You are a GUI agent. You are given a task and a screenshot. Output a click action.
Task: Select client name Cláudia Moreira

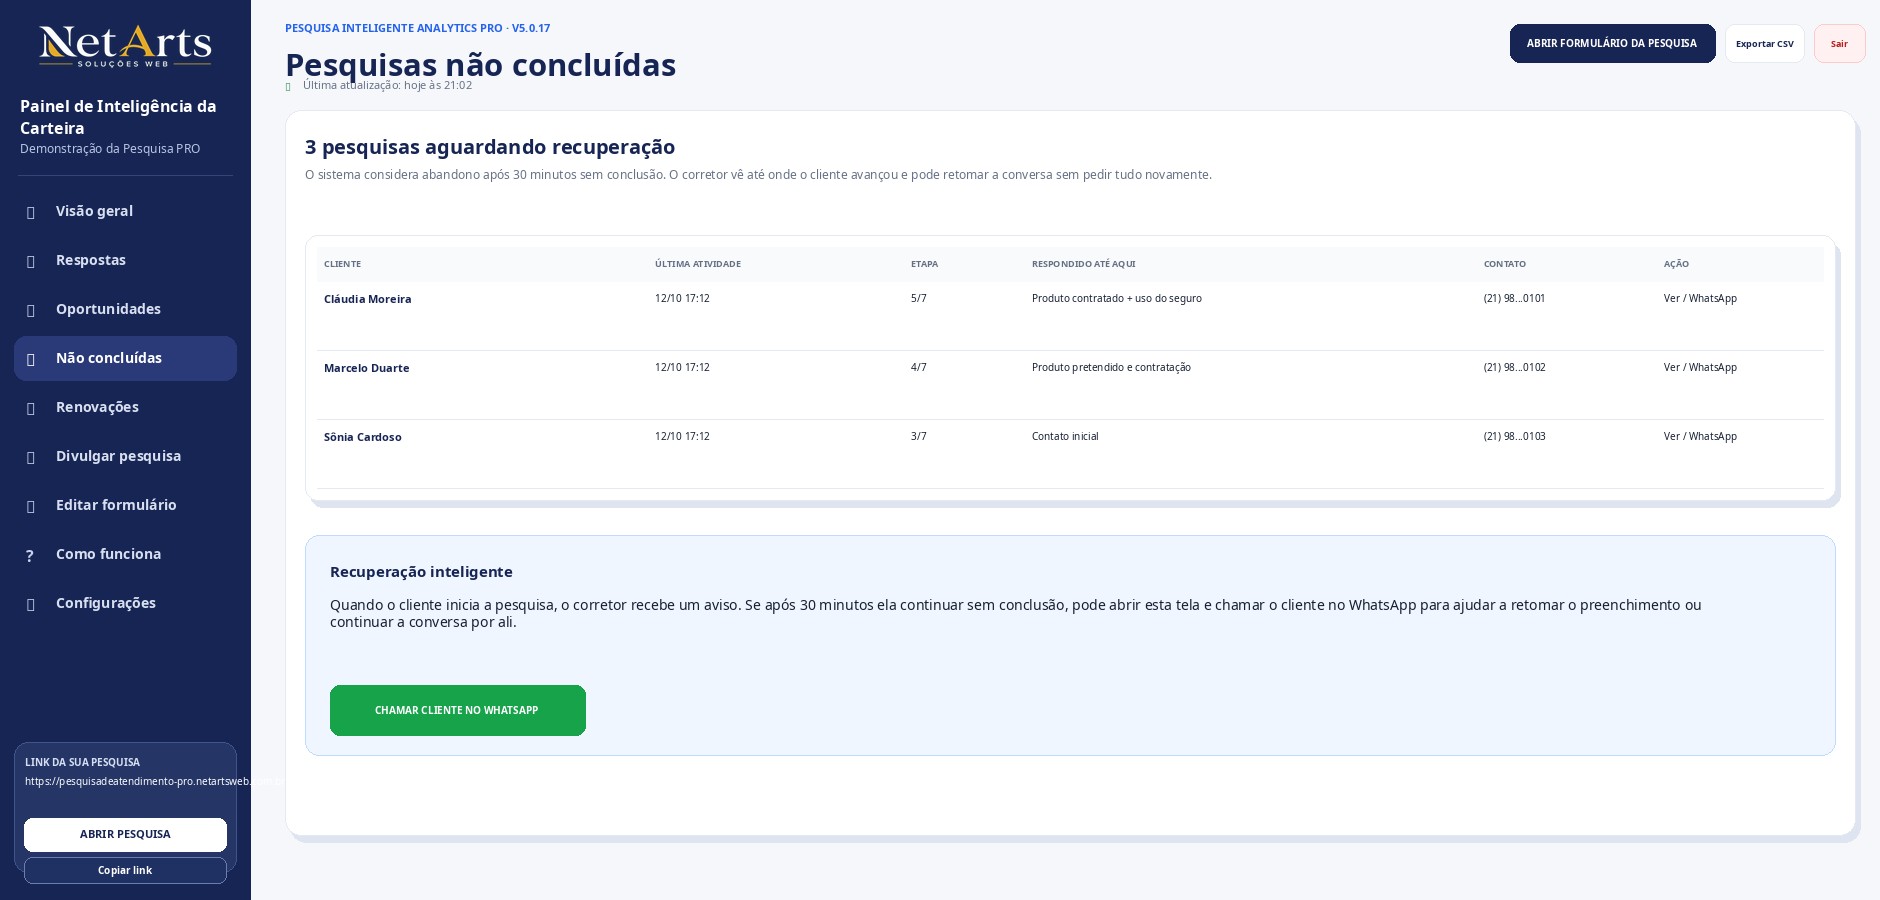(x=367, y=299)
